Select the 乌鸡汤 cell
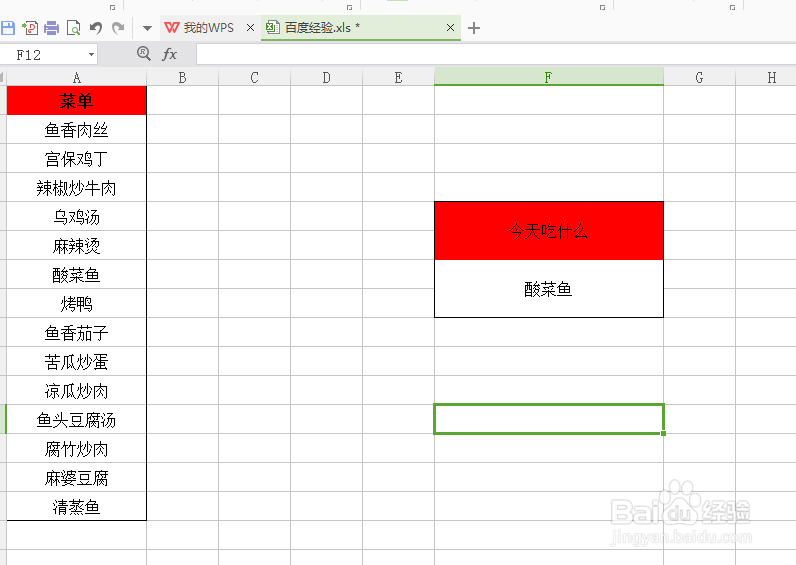Viewport: 796px width, 565px height. pyautogui.click(x=77, y=217)
